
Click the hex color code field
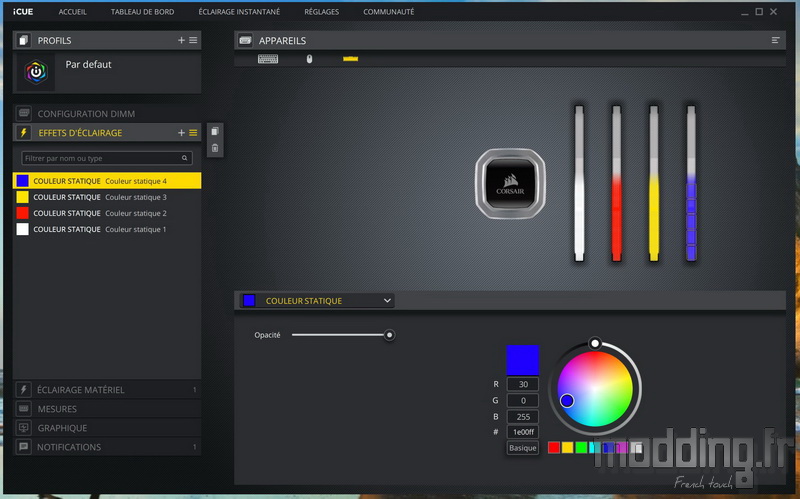[x=522, y=432]
